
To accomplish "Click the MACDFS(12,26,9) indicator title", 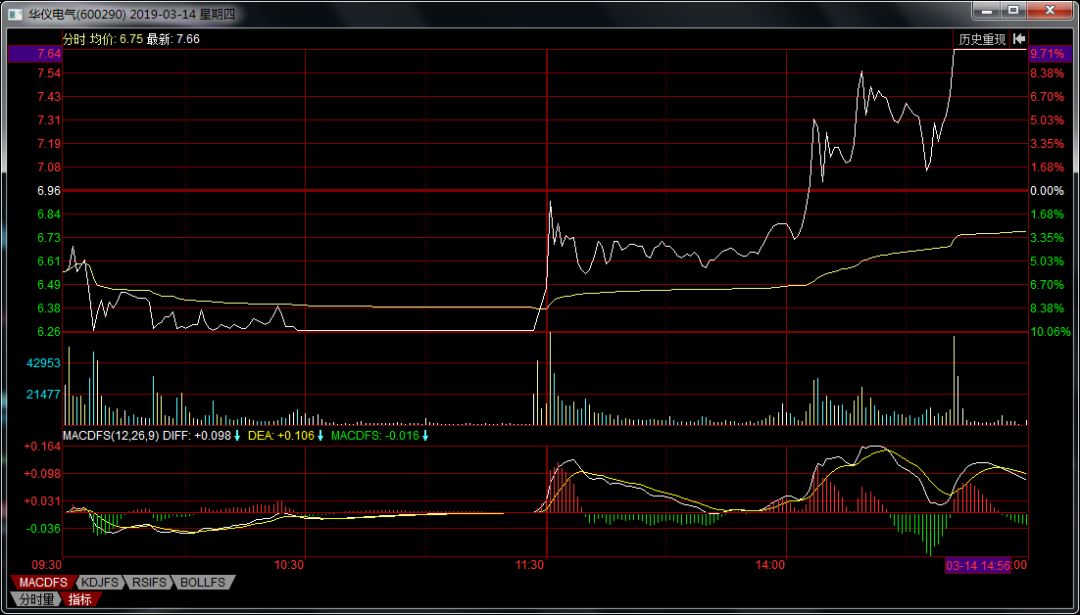I will [111, 435].
